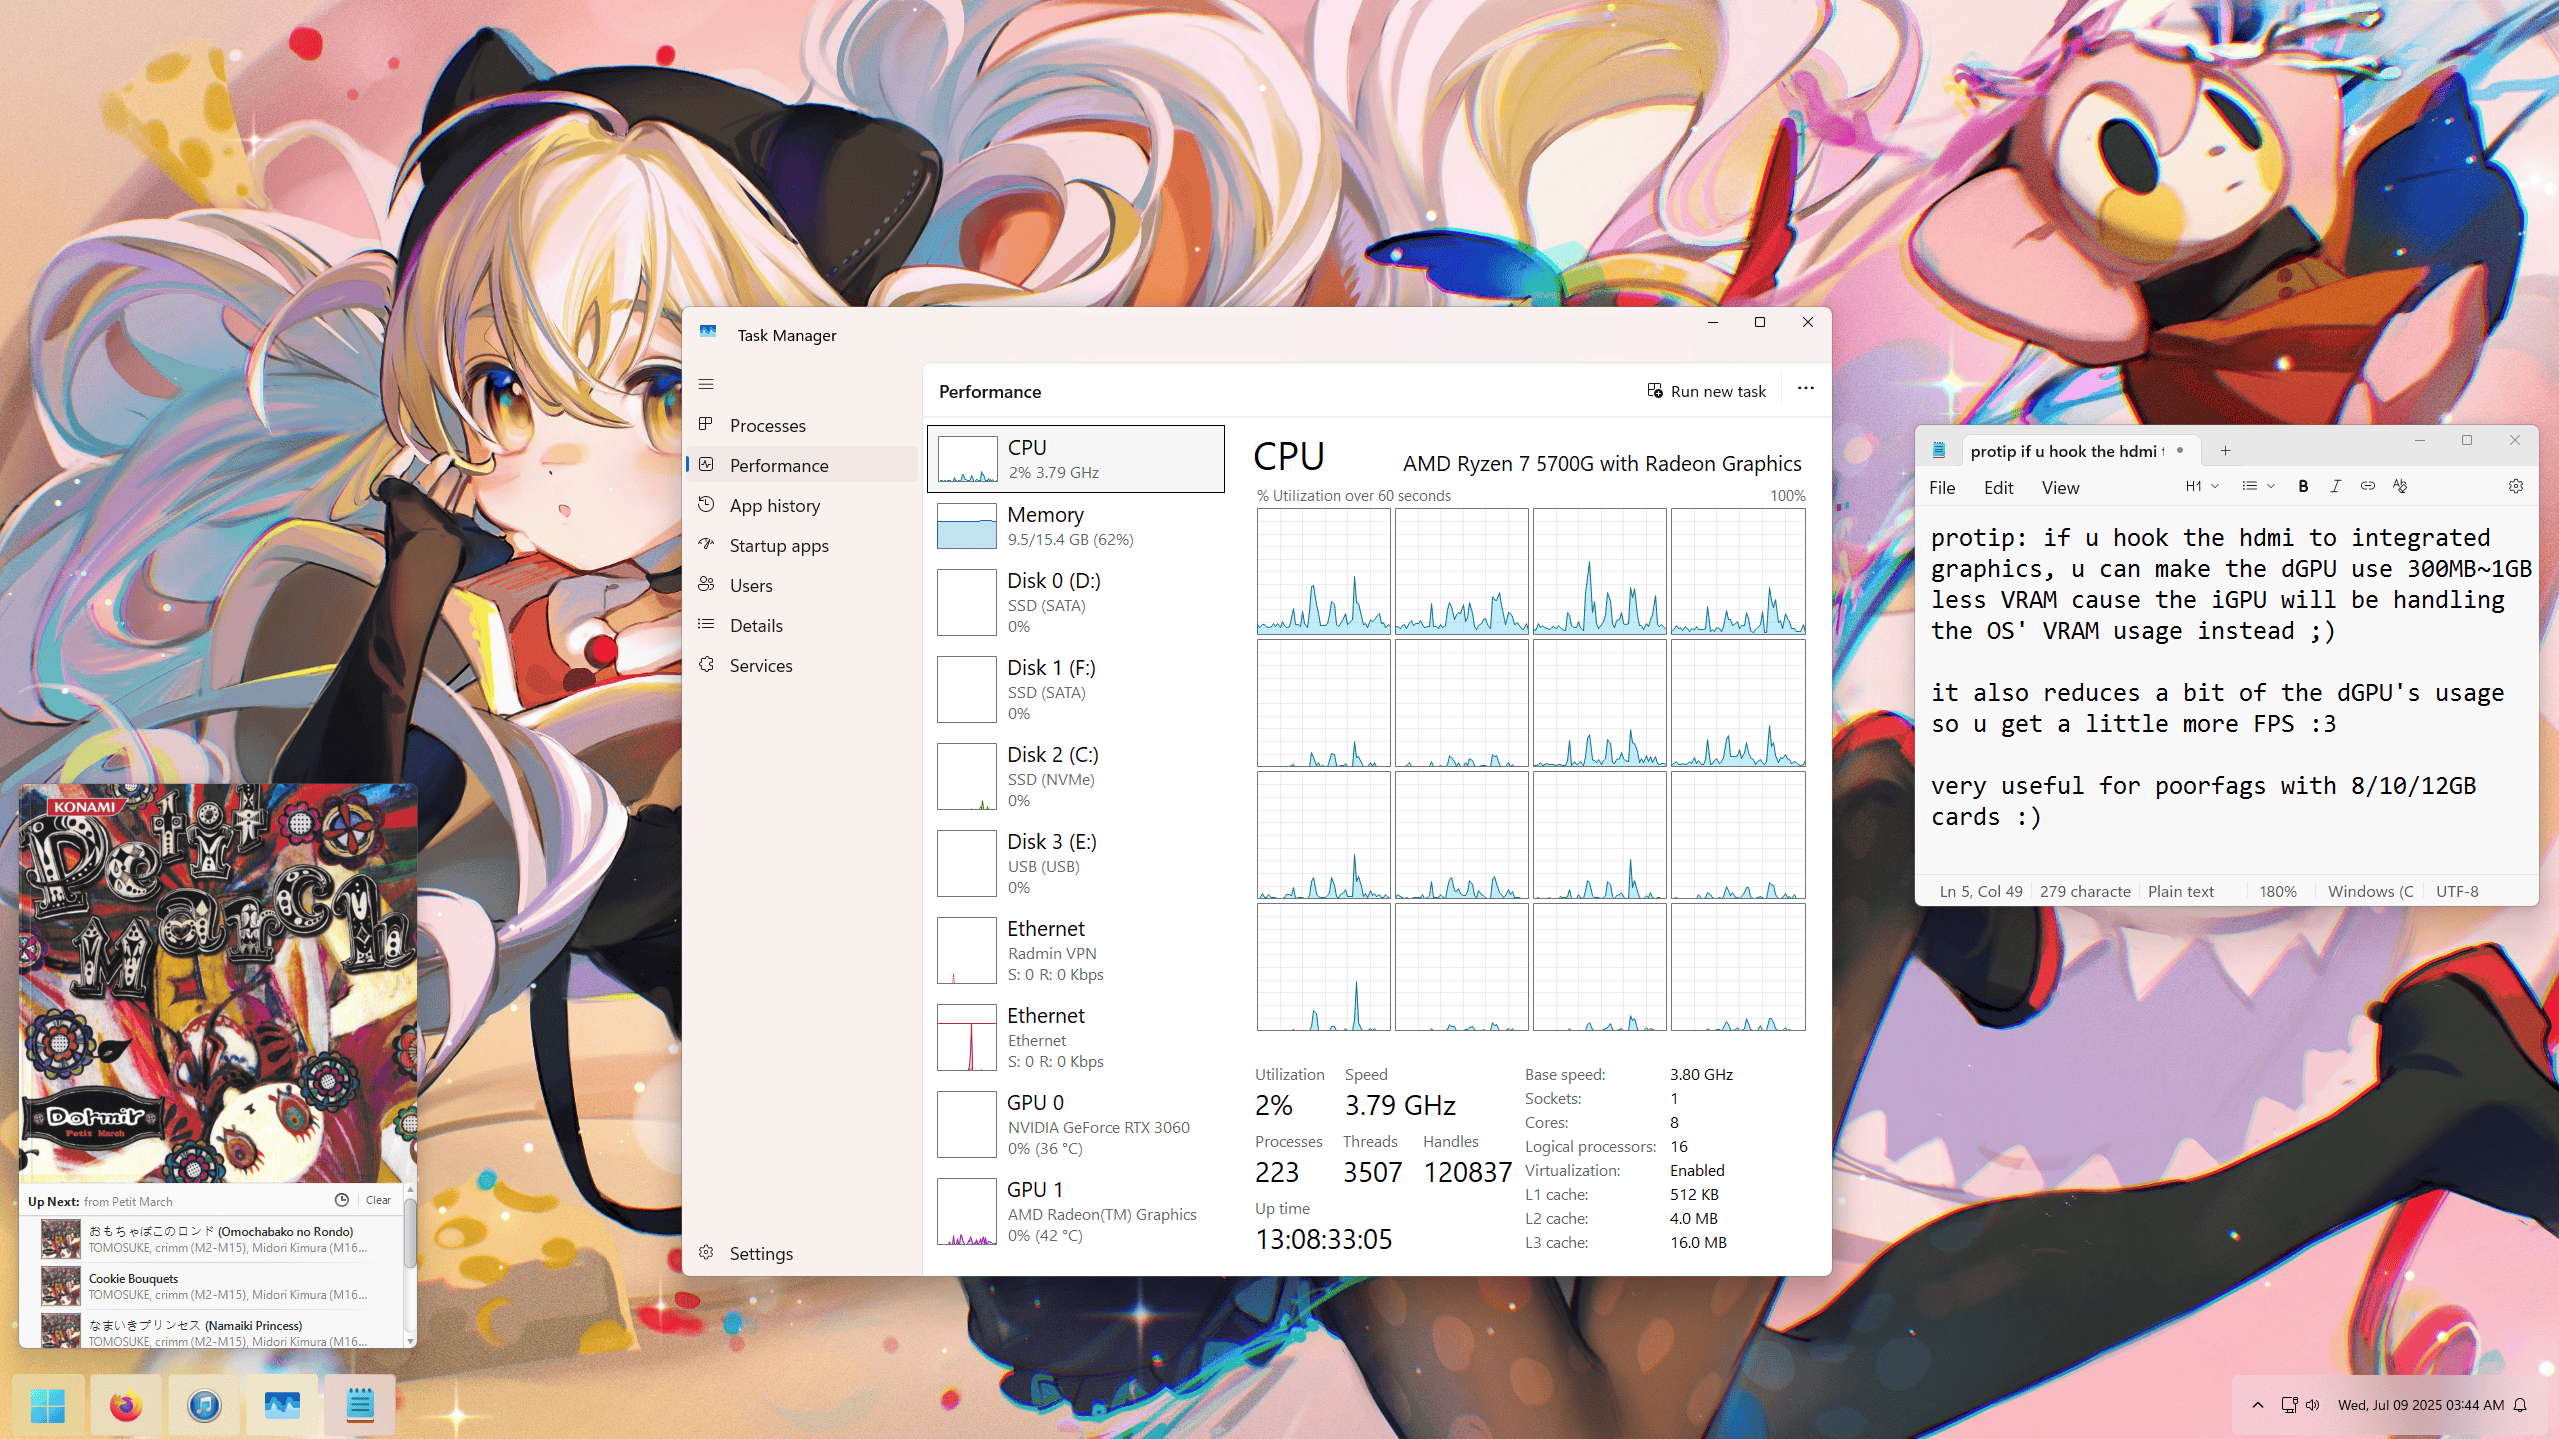Insert a link in Notepad
Viewport: 2559px width, 1439px height.
pos(2367,486)
